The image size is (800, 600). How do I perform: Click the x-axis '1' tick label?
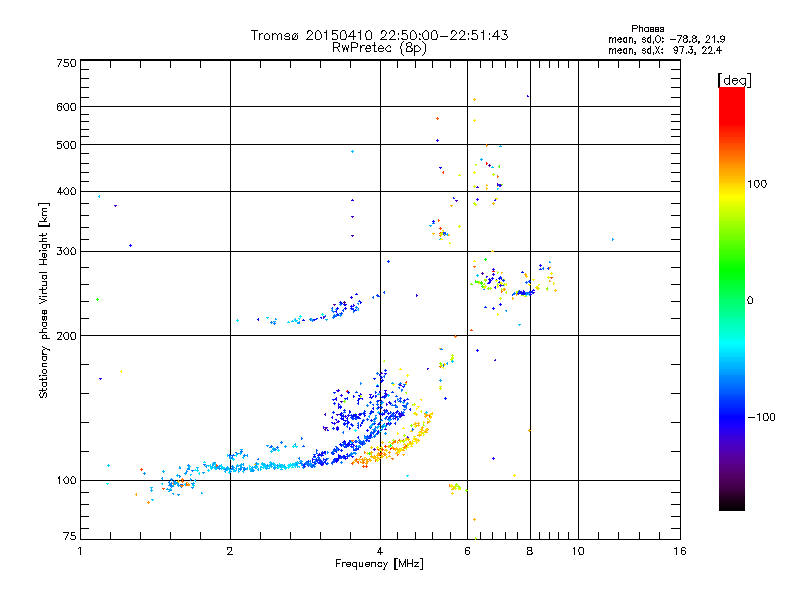click(80, 551)
